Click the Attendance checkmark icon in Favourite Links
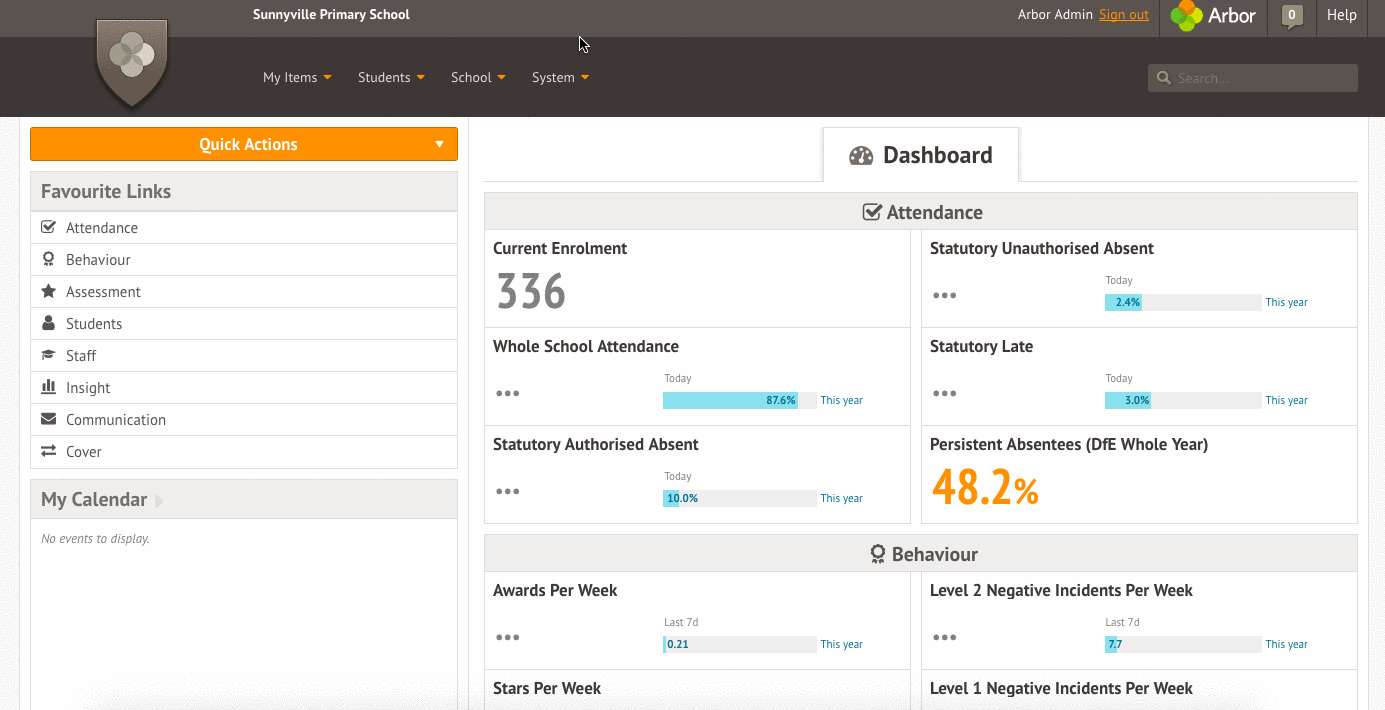This screenshot has width=1385, height=710. coord(48,227)
